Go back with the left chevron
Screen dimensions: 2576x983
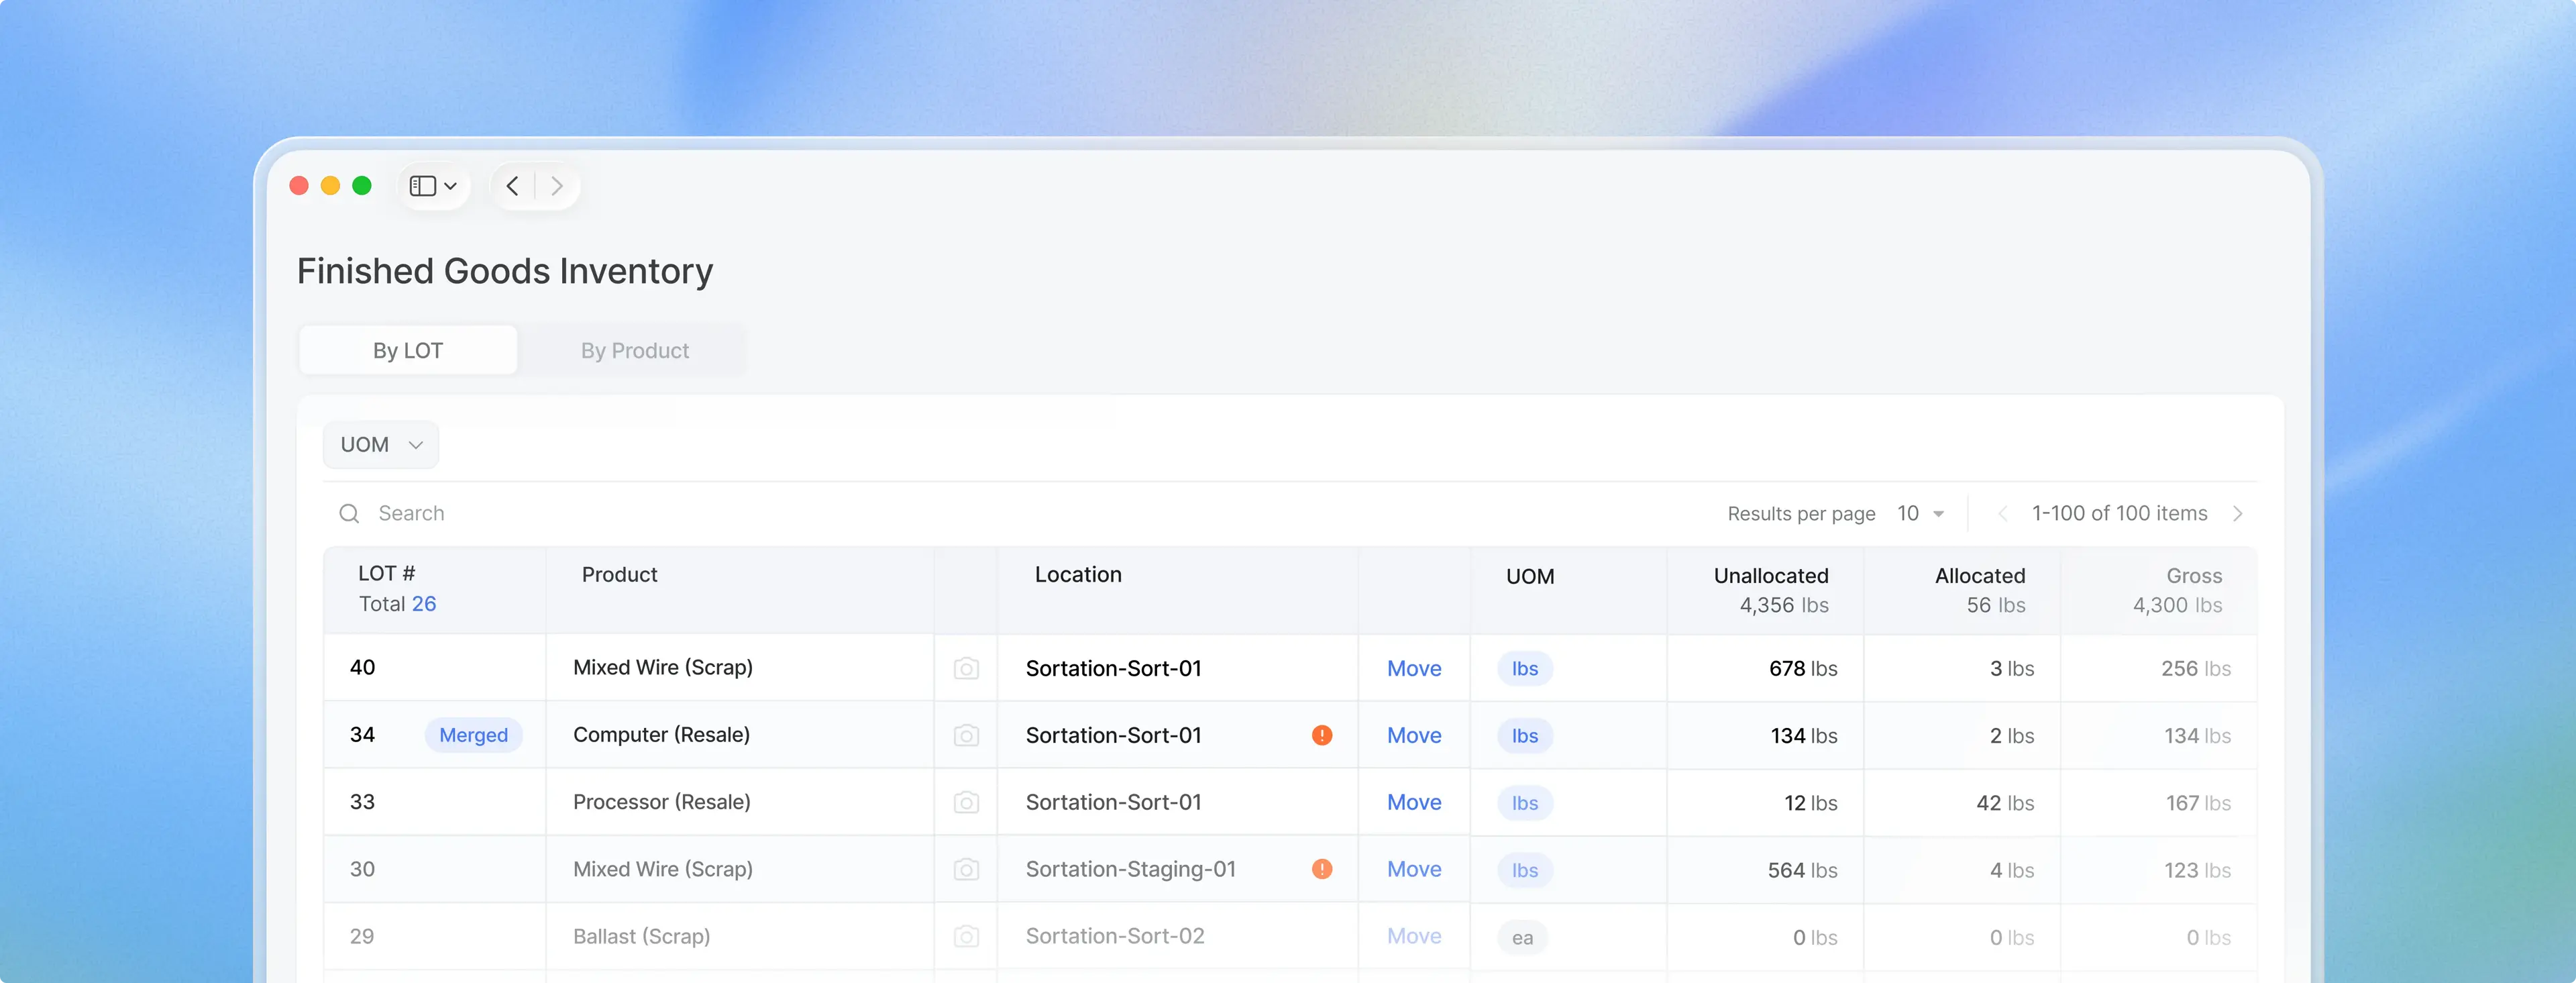513,186
